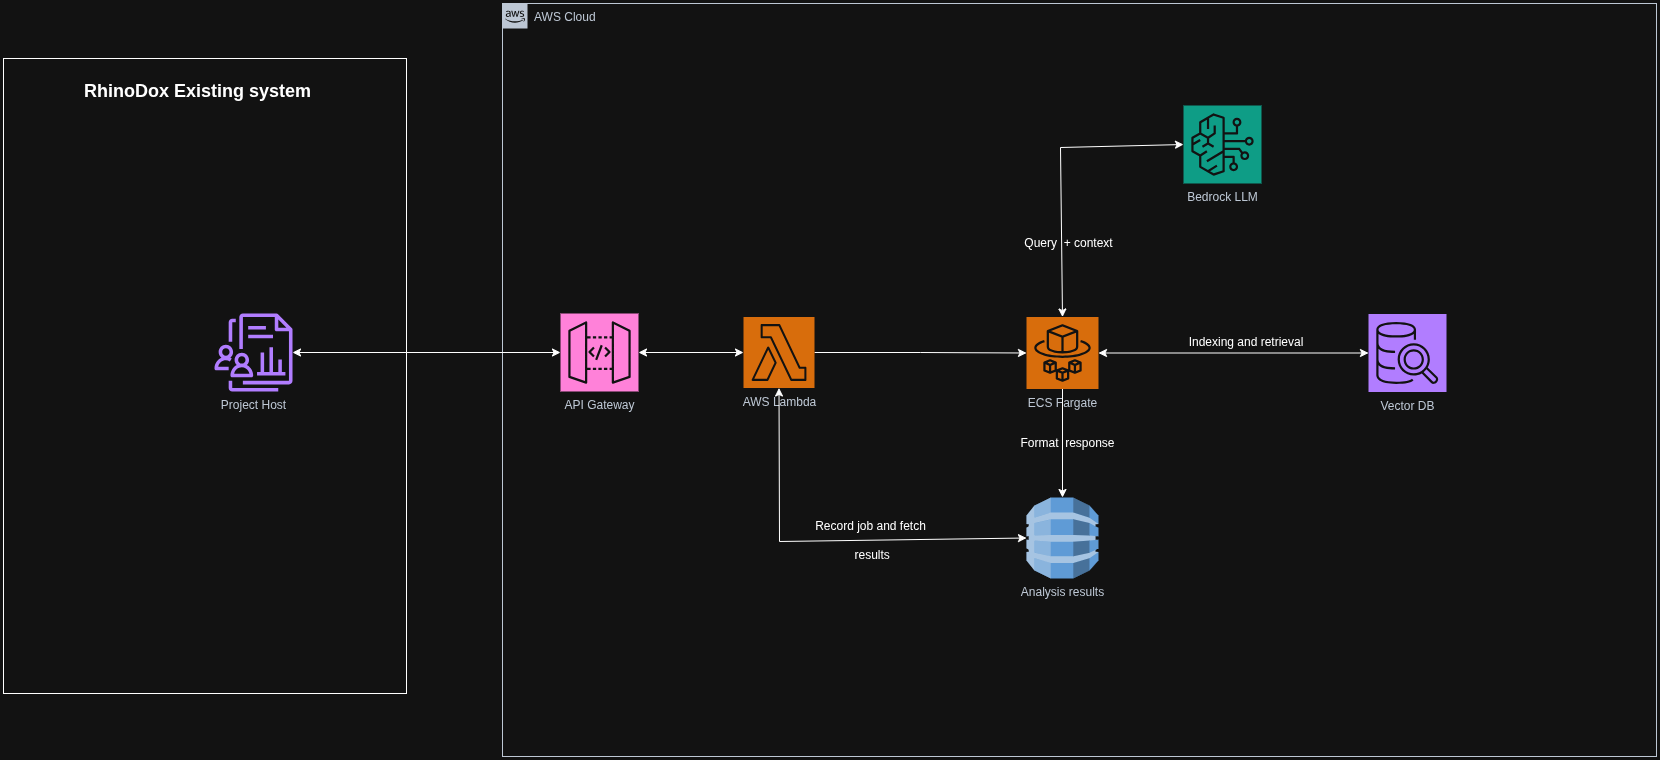Click the 'Query + context' connector label
Screen dimensions: 1660x760
click(1068, 243)
